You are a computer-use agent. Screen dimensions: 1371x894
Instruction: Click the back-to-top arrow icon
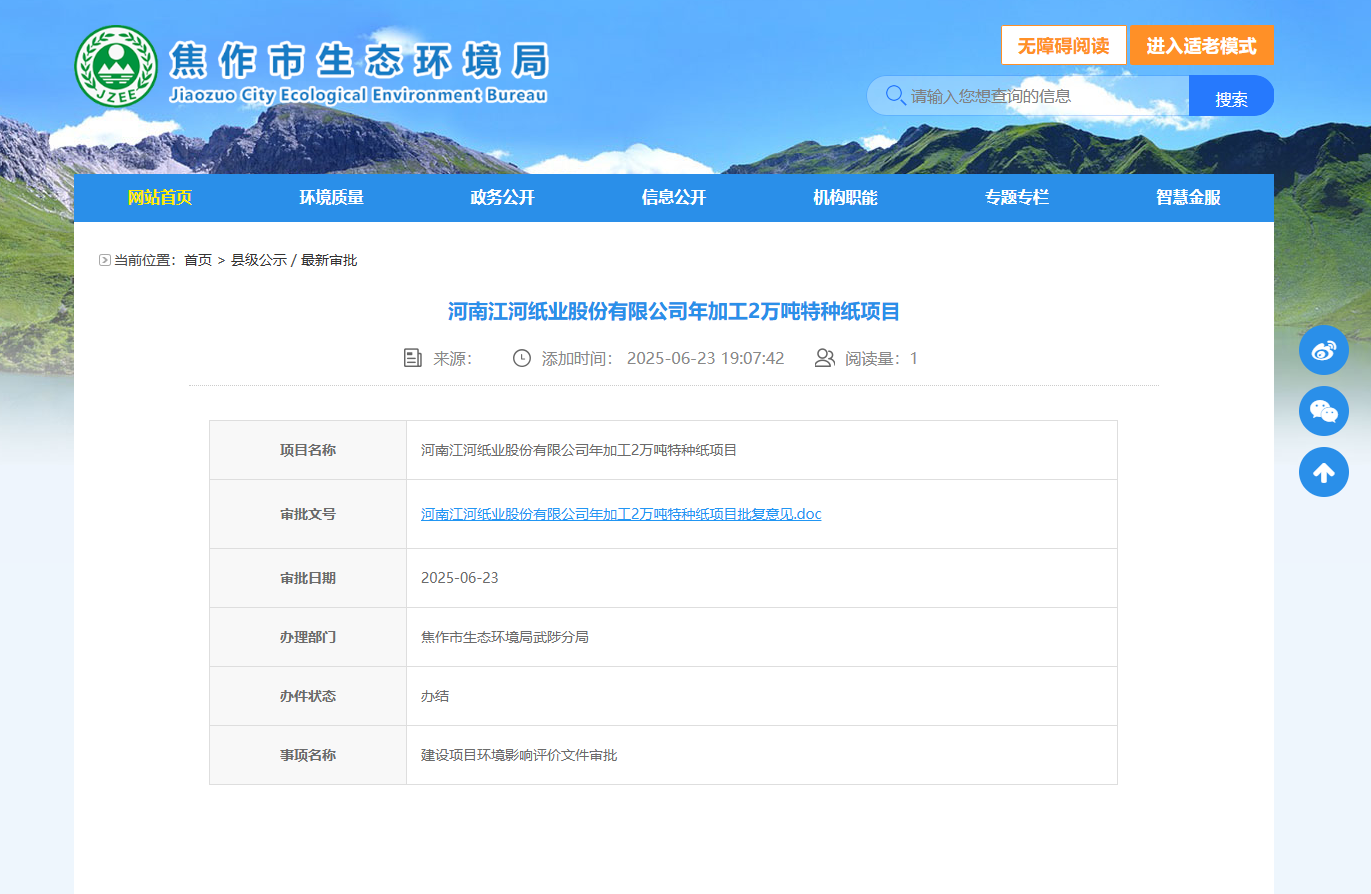pyautogui.click(x=1324, y=472)
